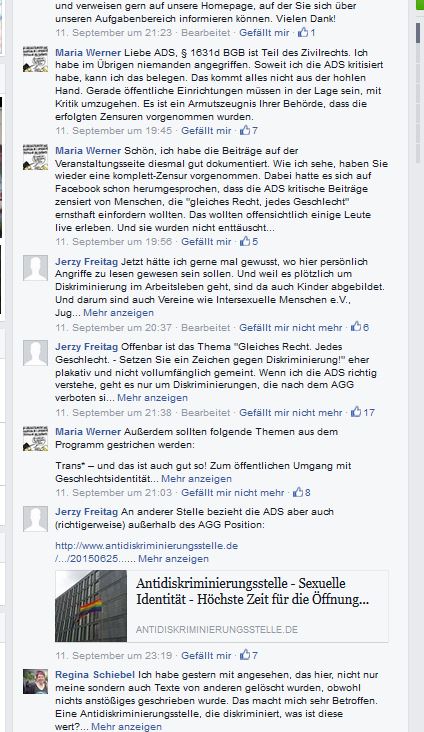Open Antidiskriminierungsstelle link preview thumbnail
This screenshot has height=732, width=424.
tap(91, 606)
